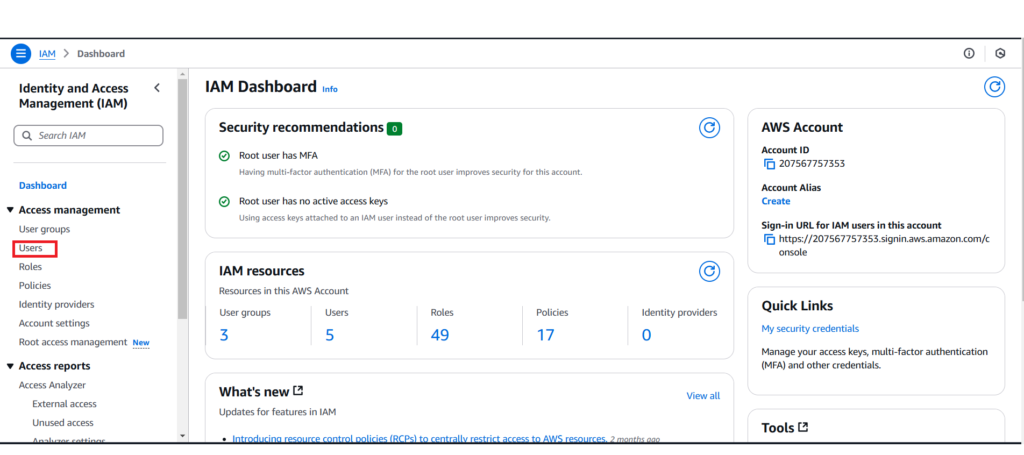Click the hexagon settings icon in top bar
The width and height of the screenshot is (1024, 455).
tap(1000, 53)
